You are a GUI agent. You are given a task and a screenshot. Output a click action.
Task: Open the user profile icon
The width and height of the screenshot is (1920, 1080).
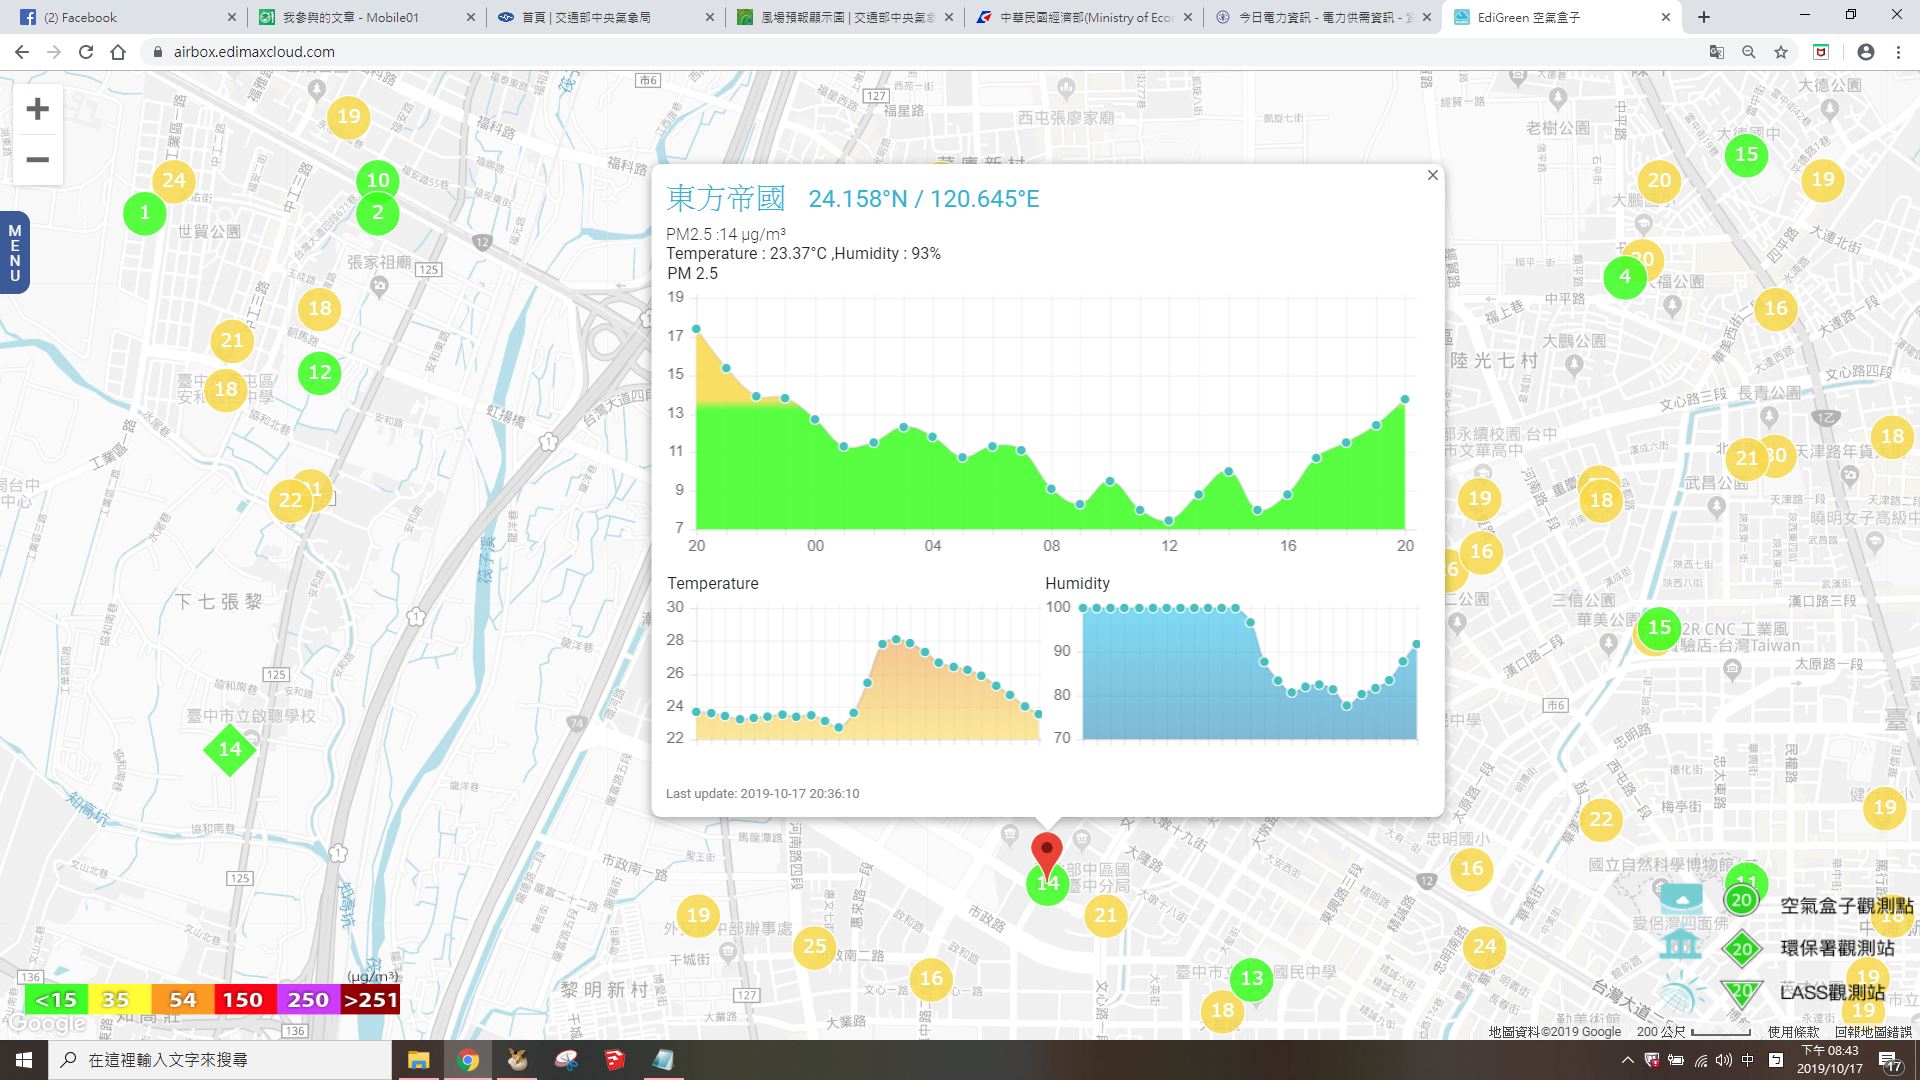pos(1866,52)
